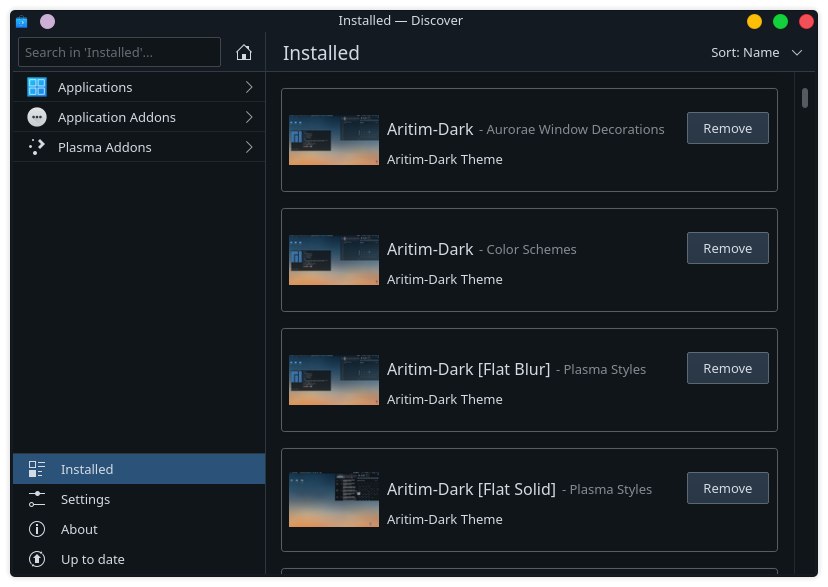The image size is (828, 587).
Task: Click the purple pin circle in title bar
Action: pyautogui.click(x=48, y=22)
